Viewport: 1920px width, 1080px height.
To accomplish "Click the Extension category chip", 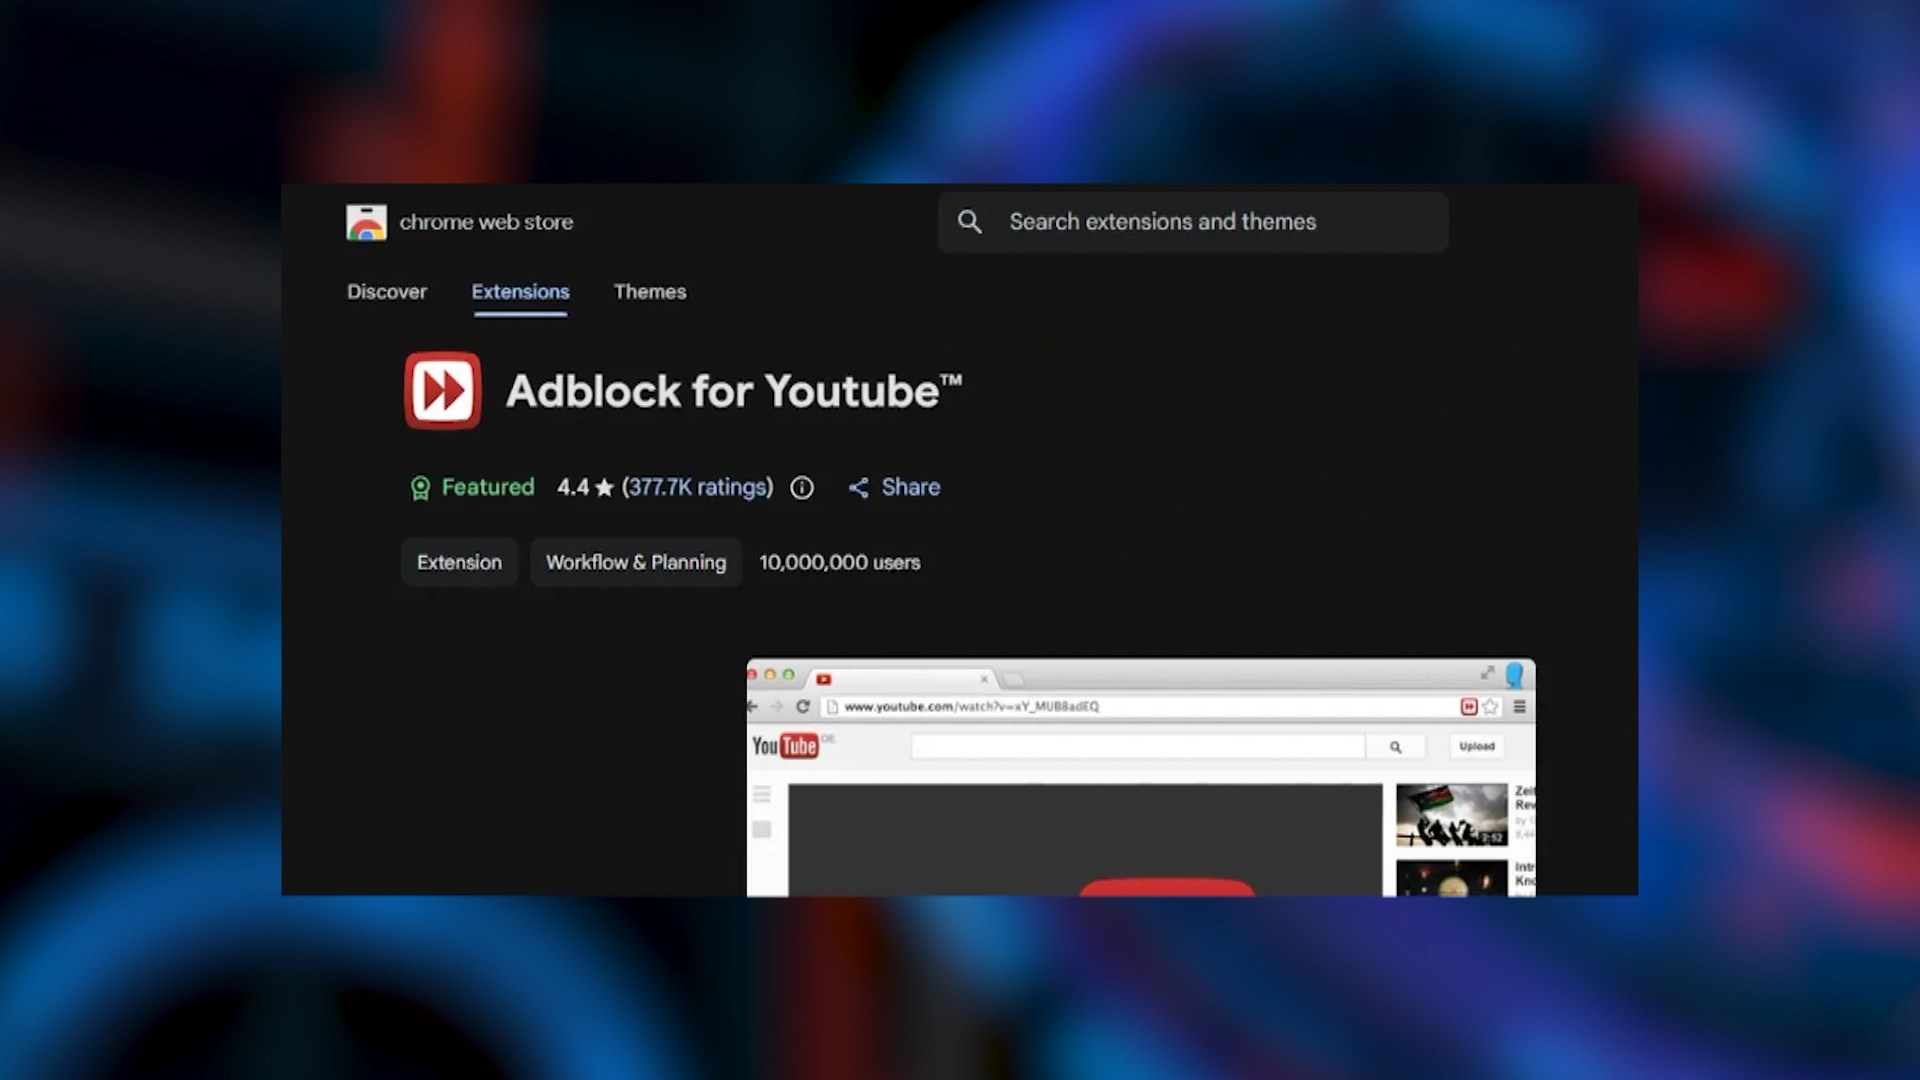I will pos(459,563).
